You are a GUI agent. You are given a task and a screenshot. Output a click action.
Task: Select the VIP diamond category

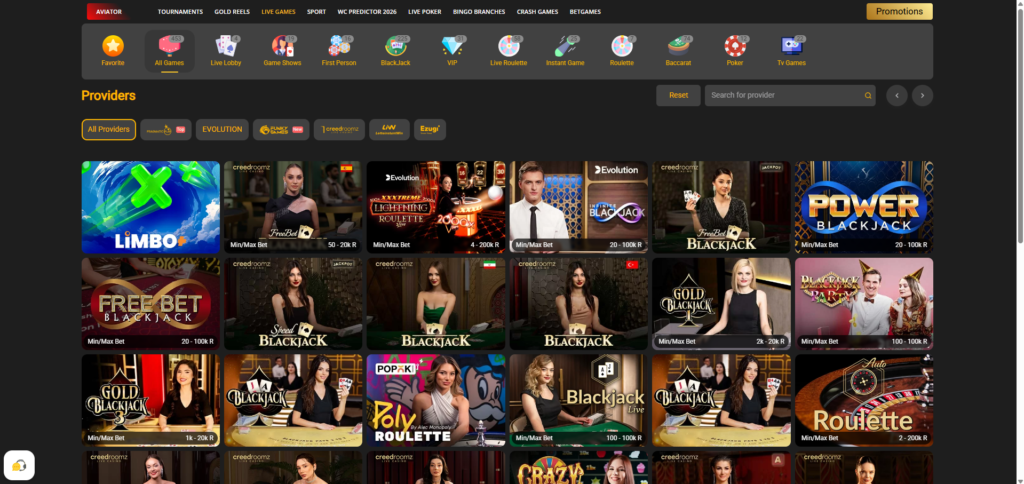coord(452,51)
